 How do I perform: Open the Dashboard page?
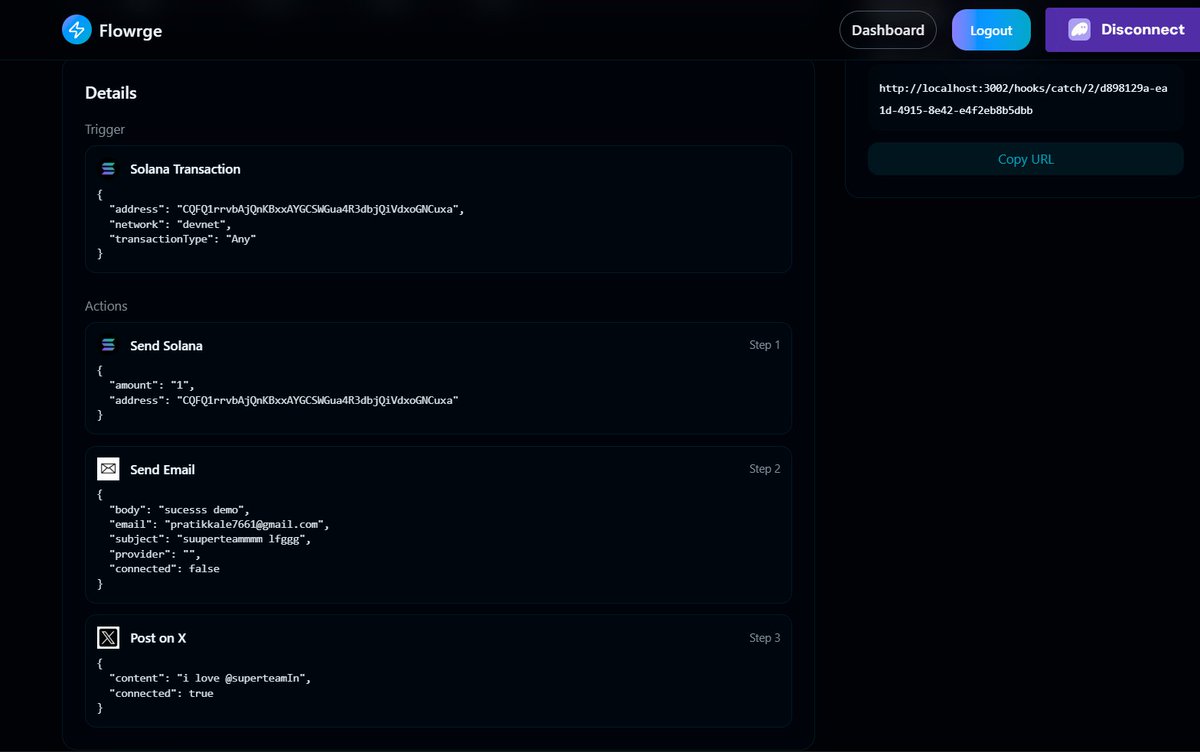pyautogui.click(x=888, y=30)
